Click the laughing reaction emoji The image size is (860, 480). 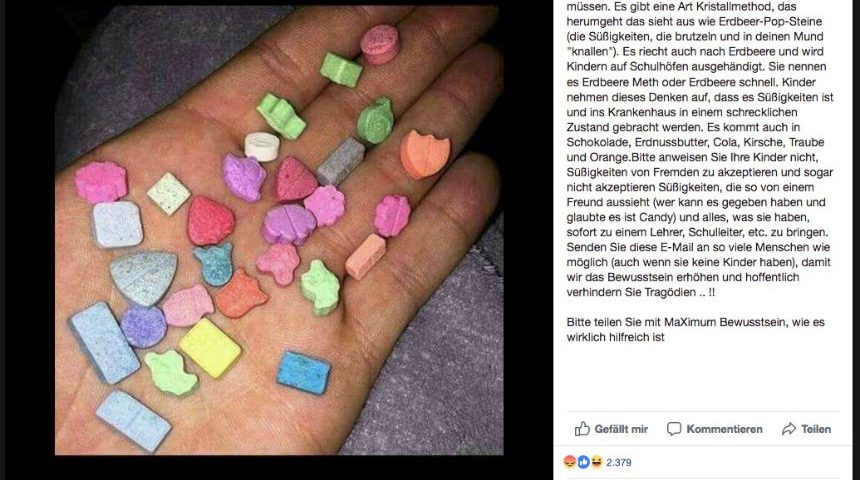pyautogui.click(x=596, y=462)
